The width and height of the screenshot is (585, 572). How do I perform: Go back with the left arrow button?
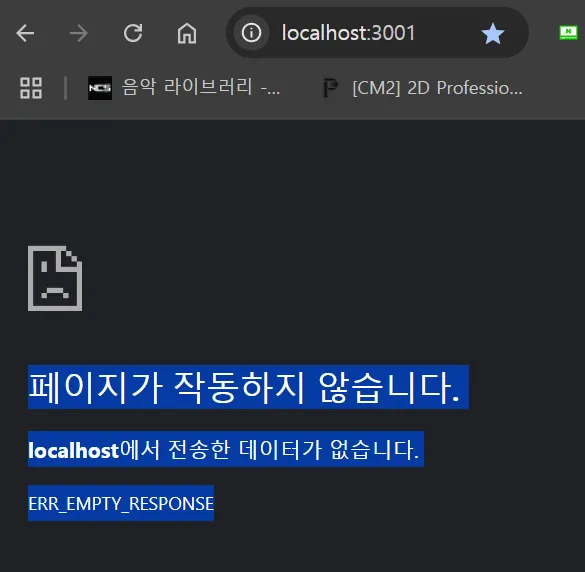pyautogui.click(x=25, y=33)
